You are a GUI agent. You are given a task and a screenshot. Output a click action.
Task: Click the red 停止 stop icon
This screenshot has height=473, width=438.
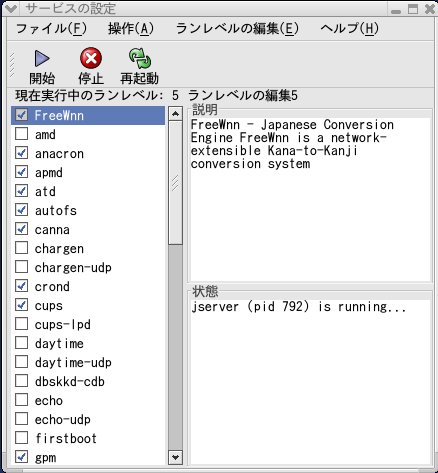[91, 58]
